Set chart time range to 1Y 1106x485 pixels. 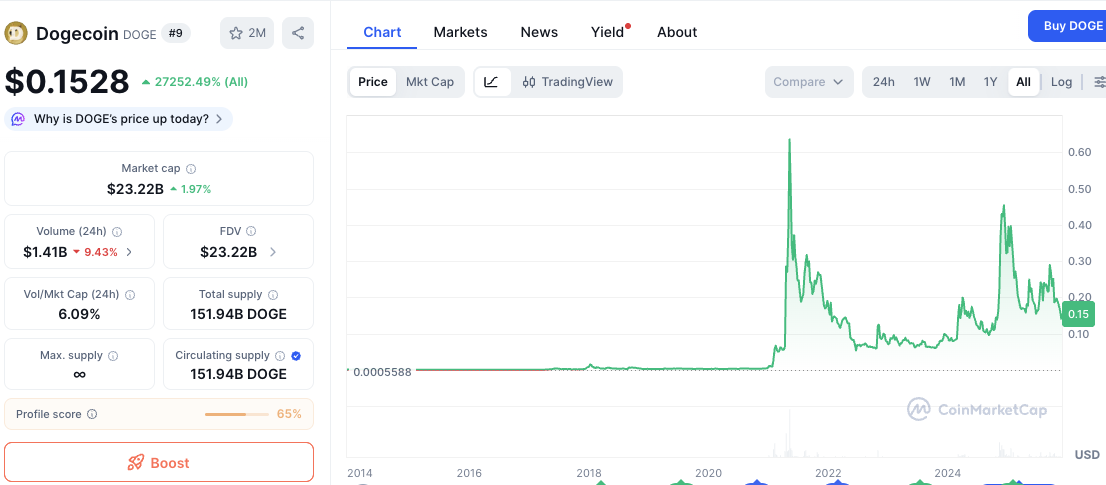click(x=990, y=82)
